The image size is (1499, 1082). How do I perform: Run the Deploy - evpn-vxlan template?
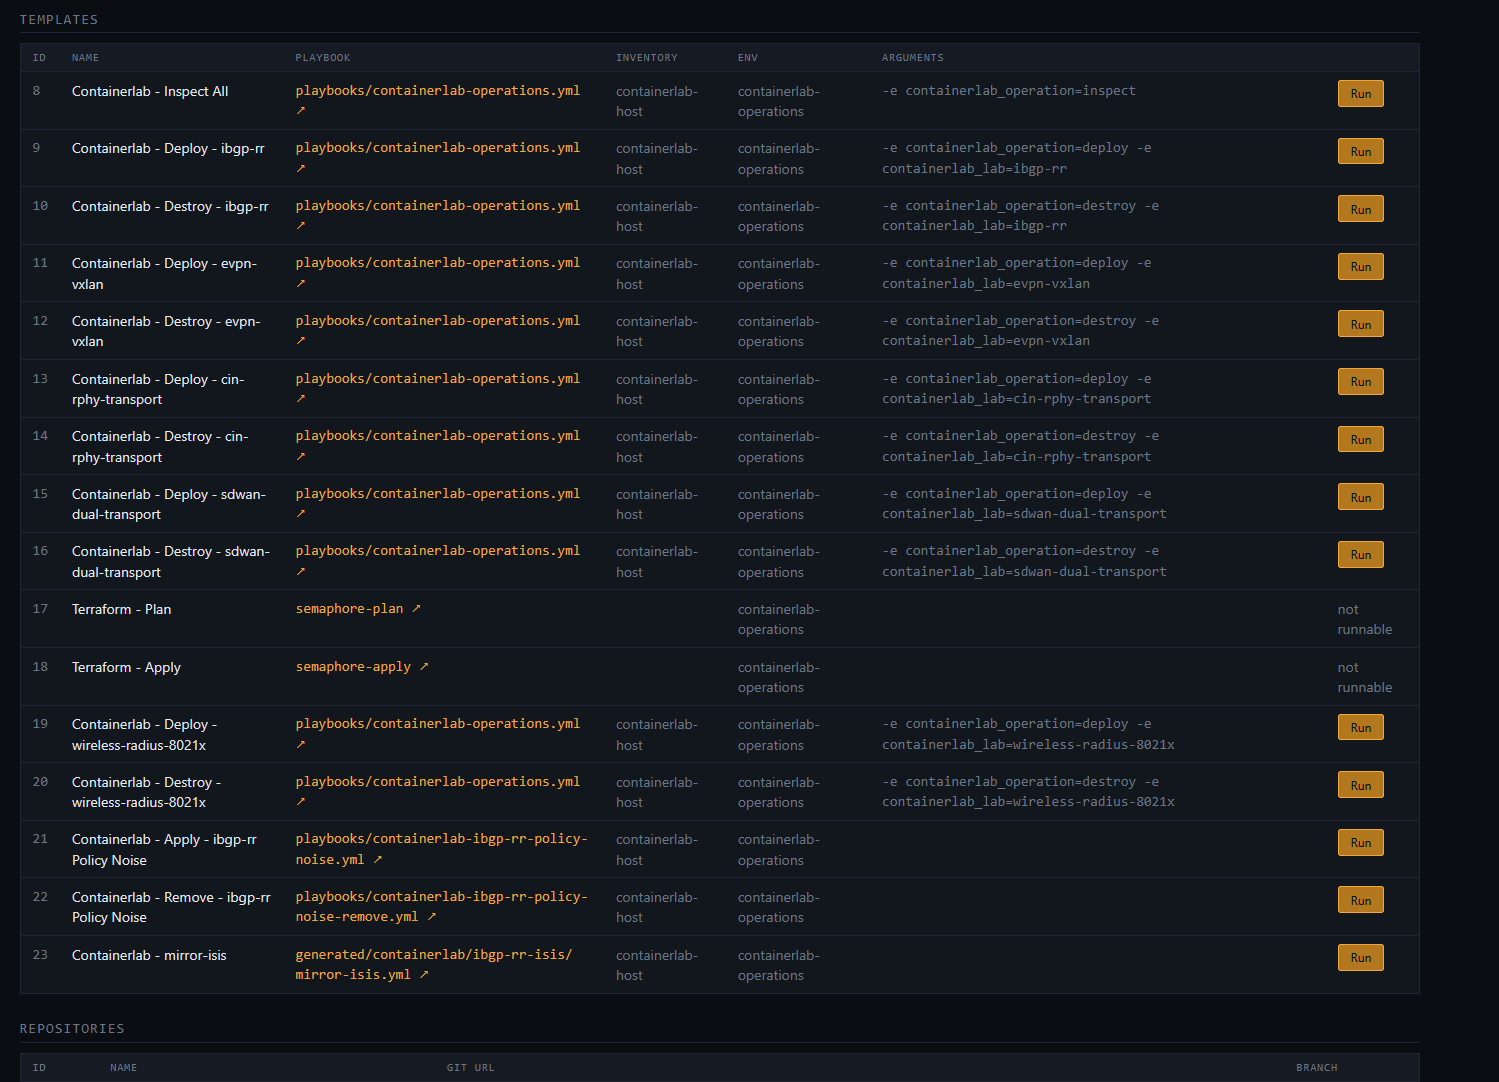coord(1360,266)
